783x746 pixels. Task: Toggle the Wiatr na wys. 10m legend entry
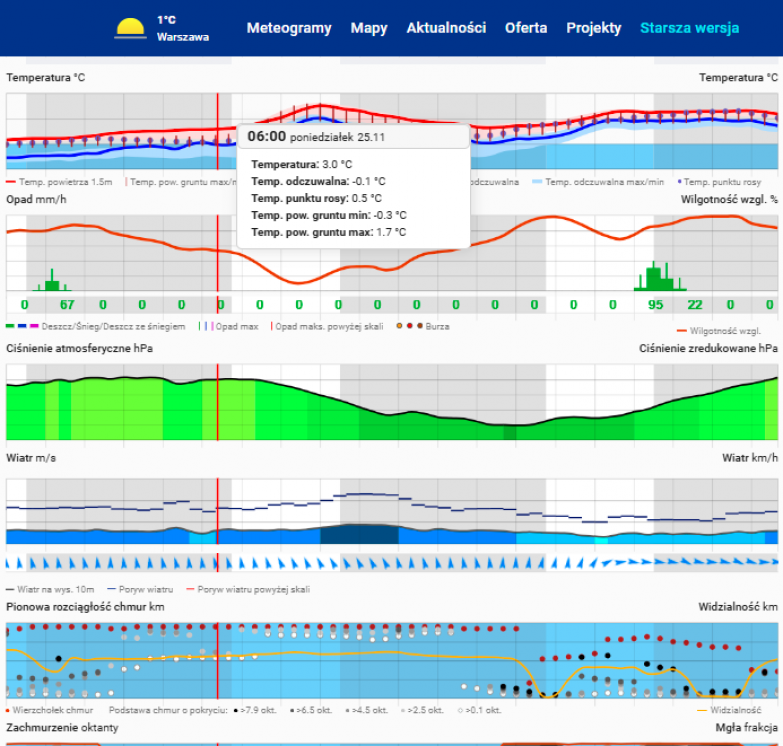point(50,590)
